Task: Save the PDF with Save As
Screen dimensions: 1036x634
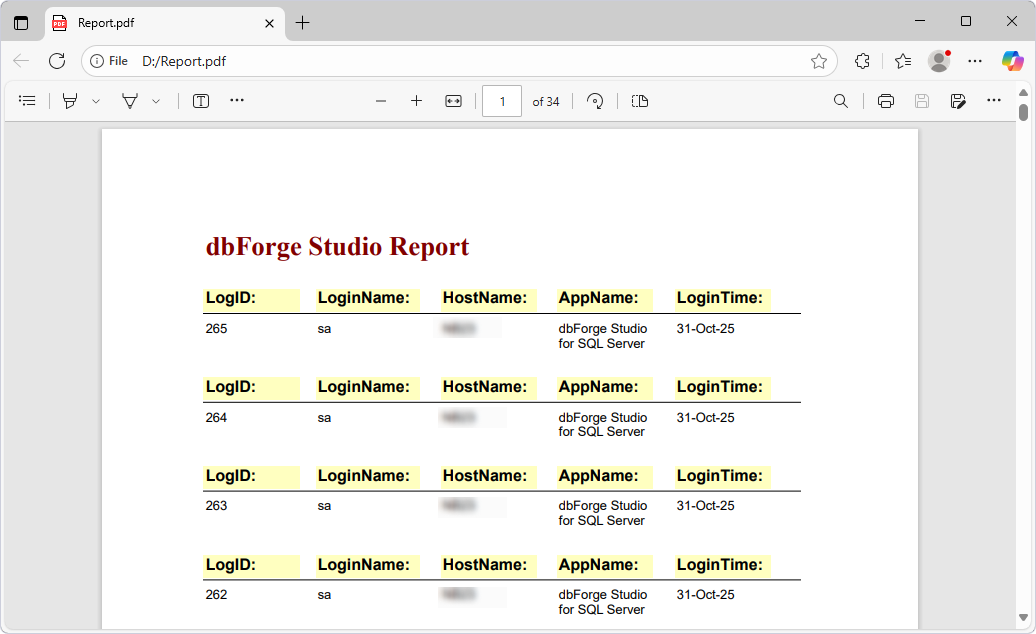Action: point(958,100)
